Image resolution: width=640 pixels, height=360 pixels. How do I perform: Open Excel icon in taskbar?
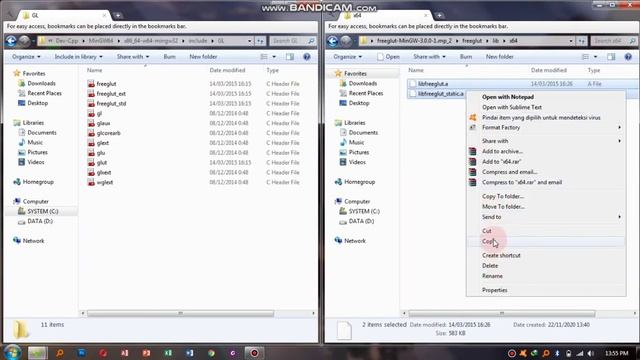tap(168, 353)
